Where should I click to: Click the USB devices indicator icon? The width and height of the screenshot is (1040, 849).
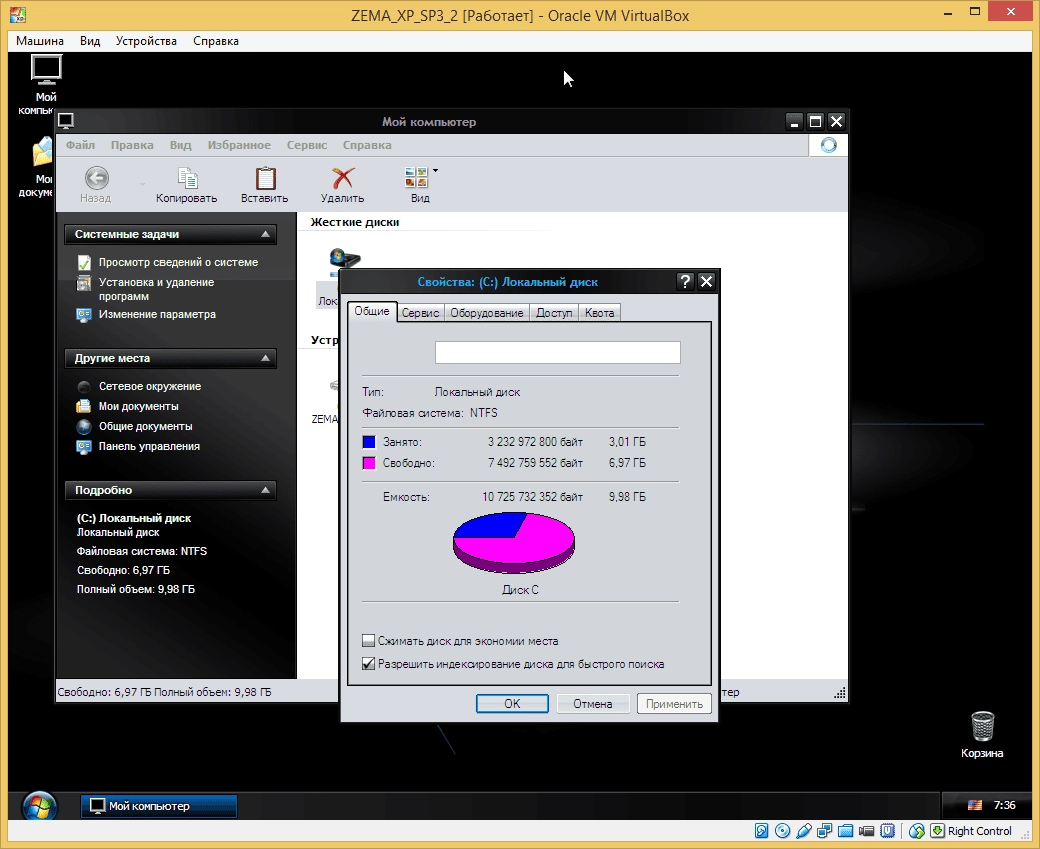click(x=804, y=830)
